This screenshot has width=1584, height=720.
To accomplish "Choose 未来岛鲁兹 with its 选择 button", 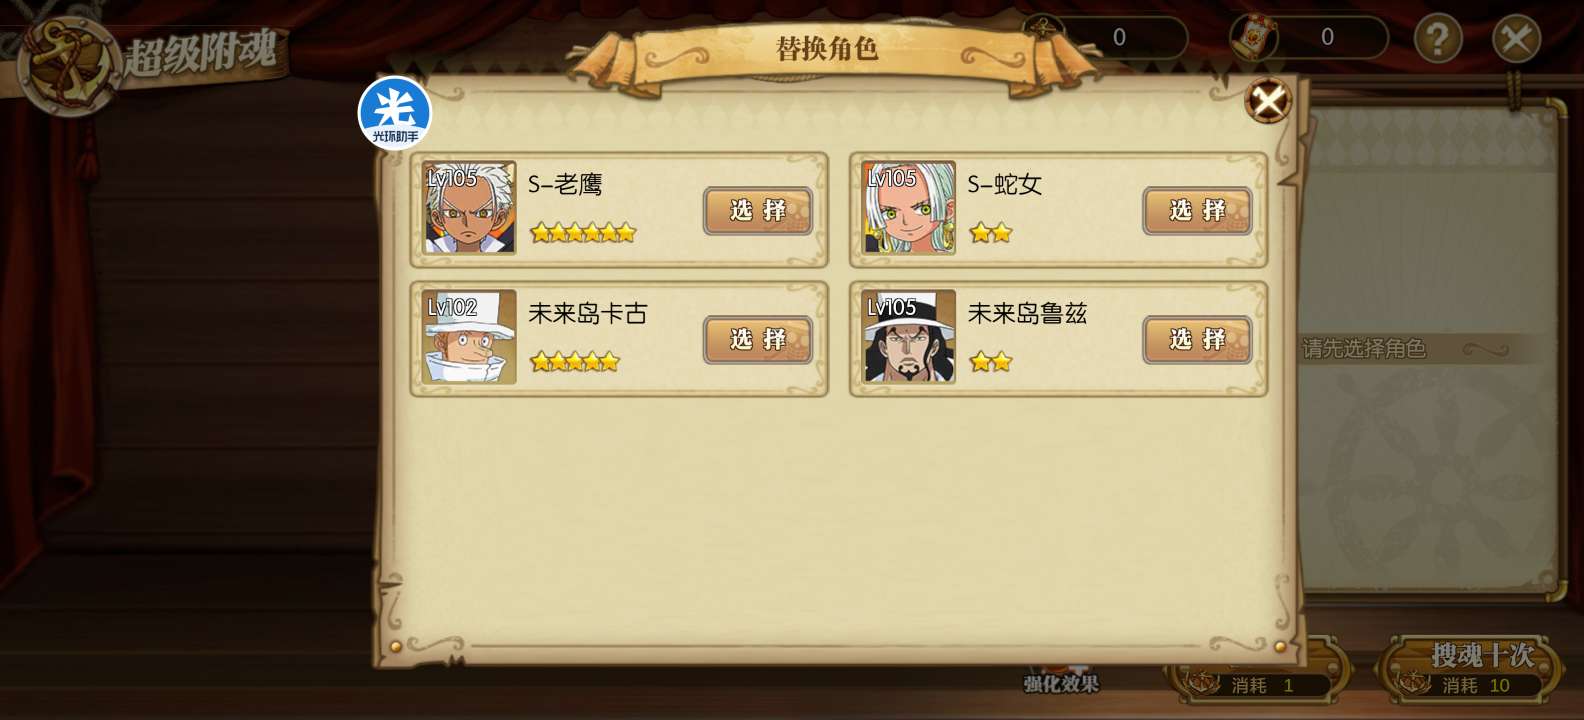I will click(x=1197, y=339).
